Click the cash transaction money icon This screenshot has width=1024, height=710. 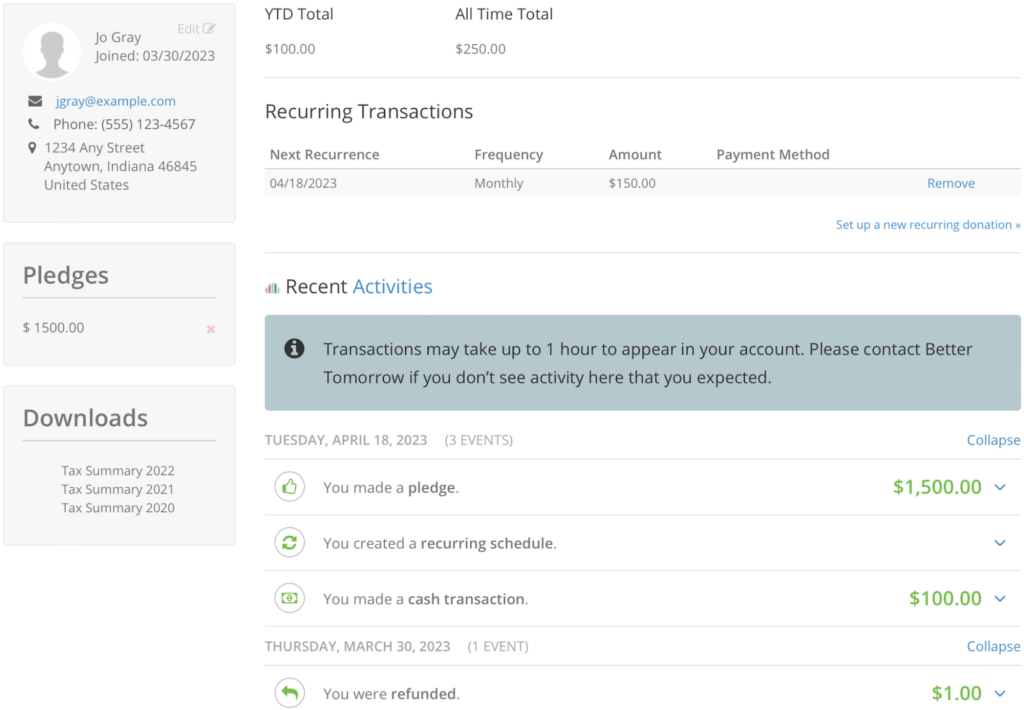pos(289,598)
